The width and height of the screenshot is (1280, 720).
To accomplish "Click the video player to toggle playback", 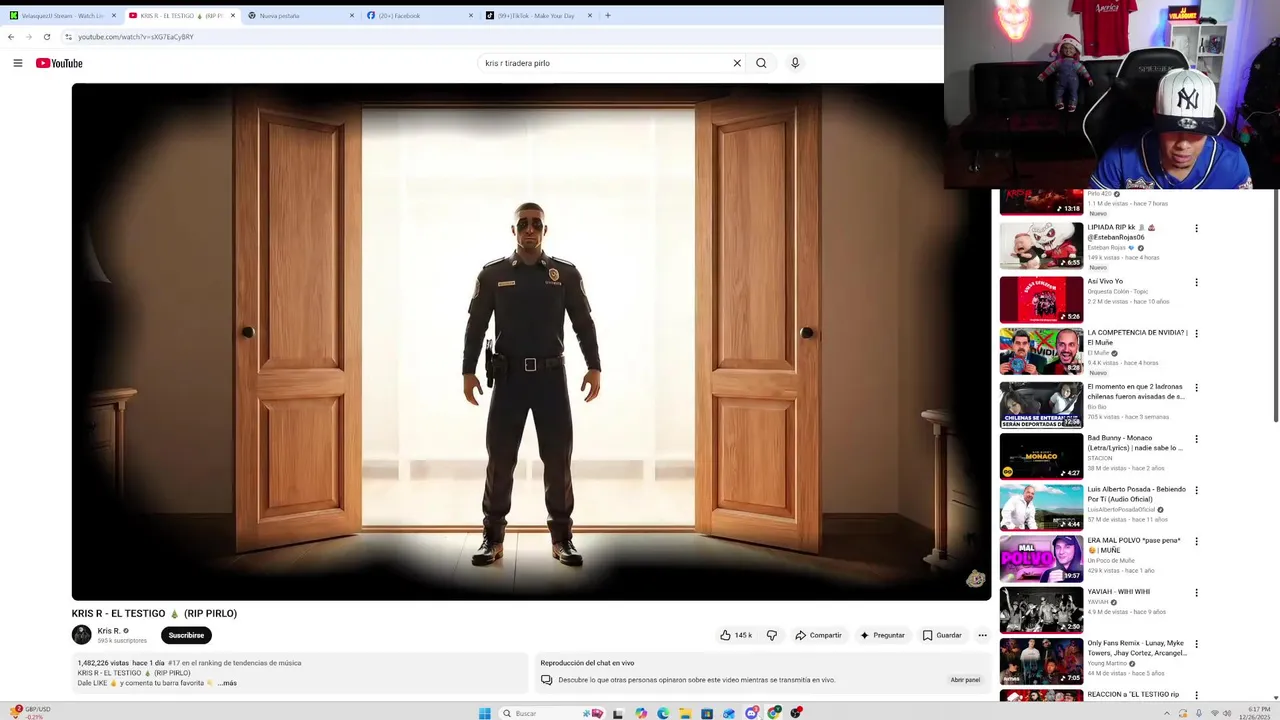I will point(531,342).
